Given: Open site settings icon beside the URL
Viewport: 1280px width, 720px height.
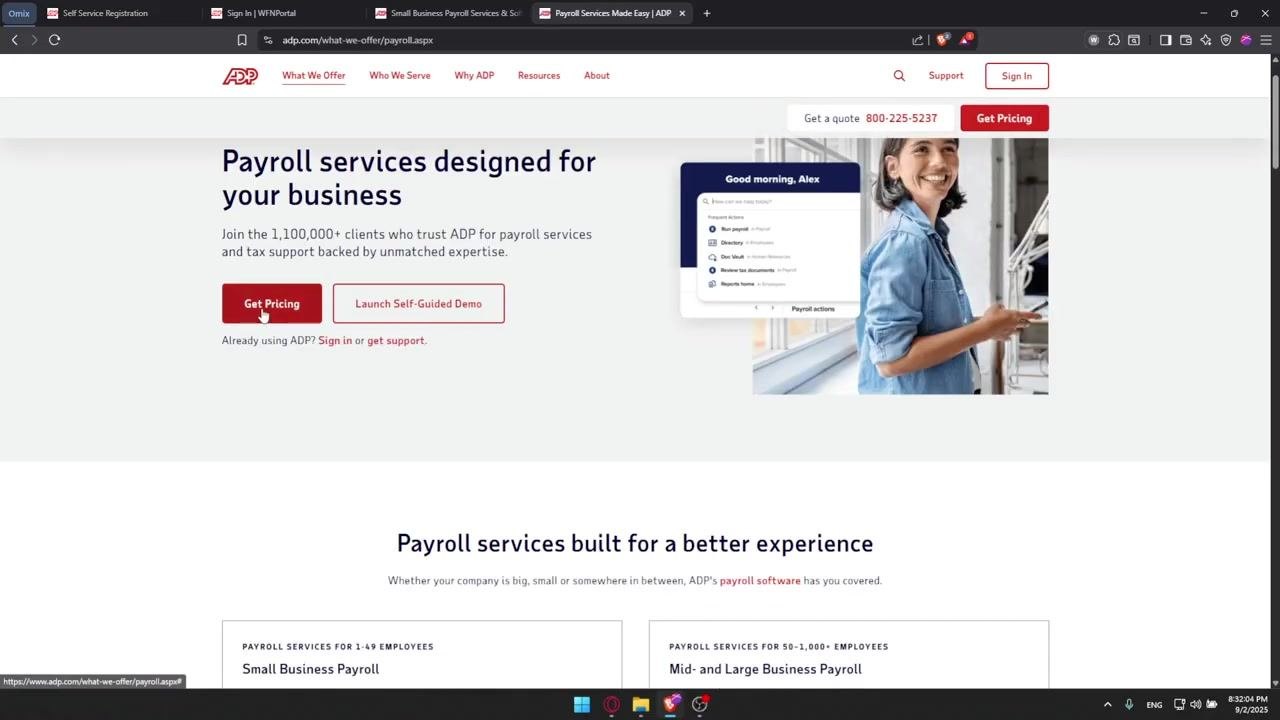Looking at the screenshot, I should point(268,40).
